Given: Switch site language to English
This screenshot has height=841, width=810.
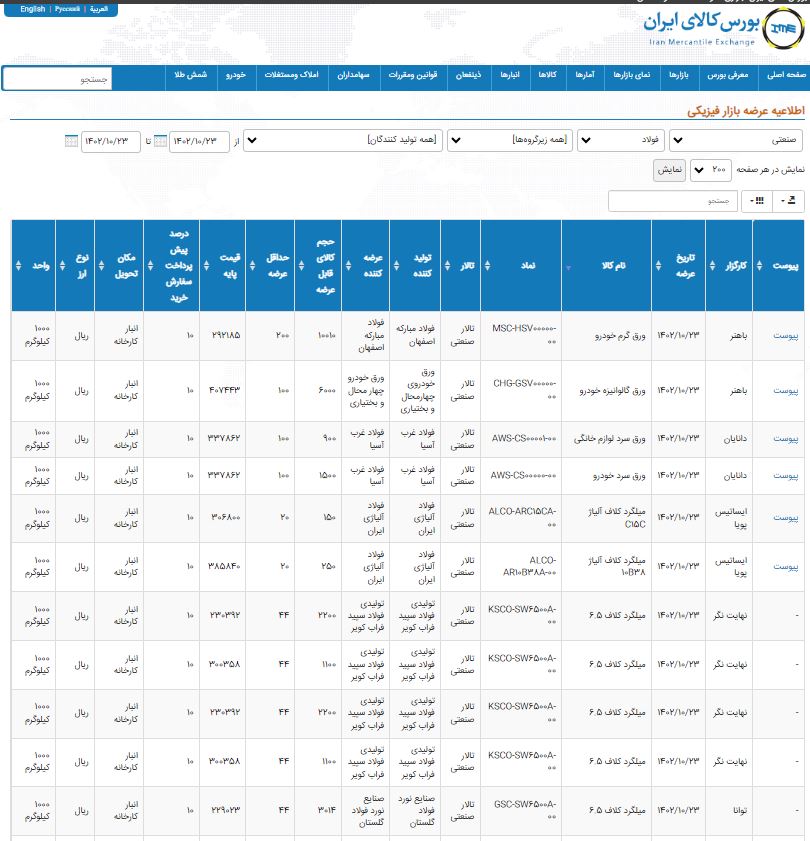Looking at the screenshot, I should tap(33, 9).
